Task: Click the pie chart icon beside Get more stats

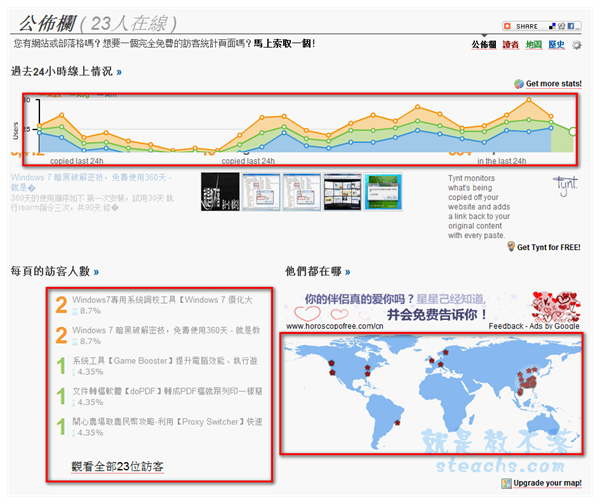Action: [x=518, y=84]
